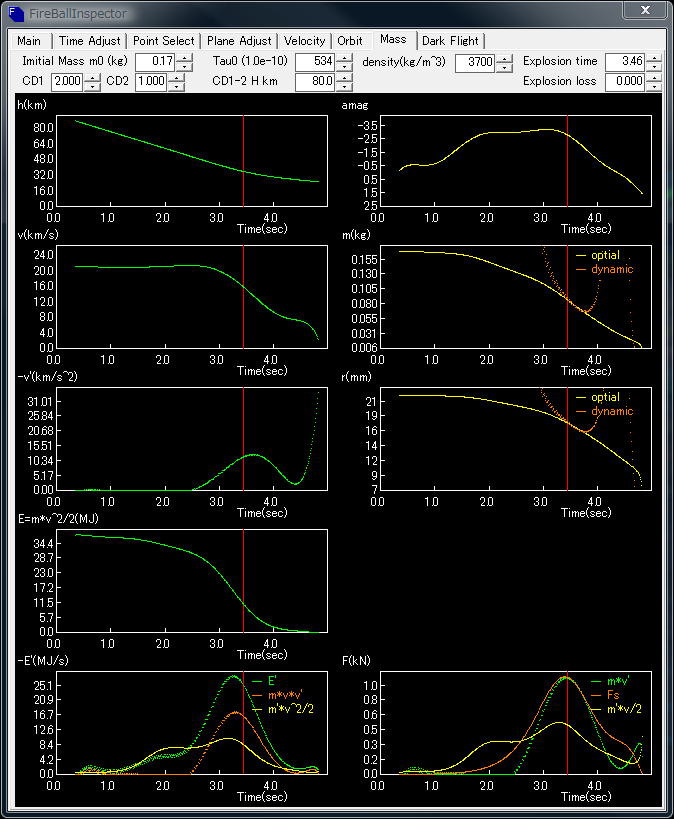
Task: Increase the density value with up arrow
Action: coord(504,58)
